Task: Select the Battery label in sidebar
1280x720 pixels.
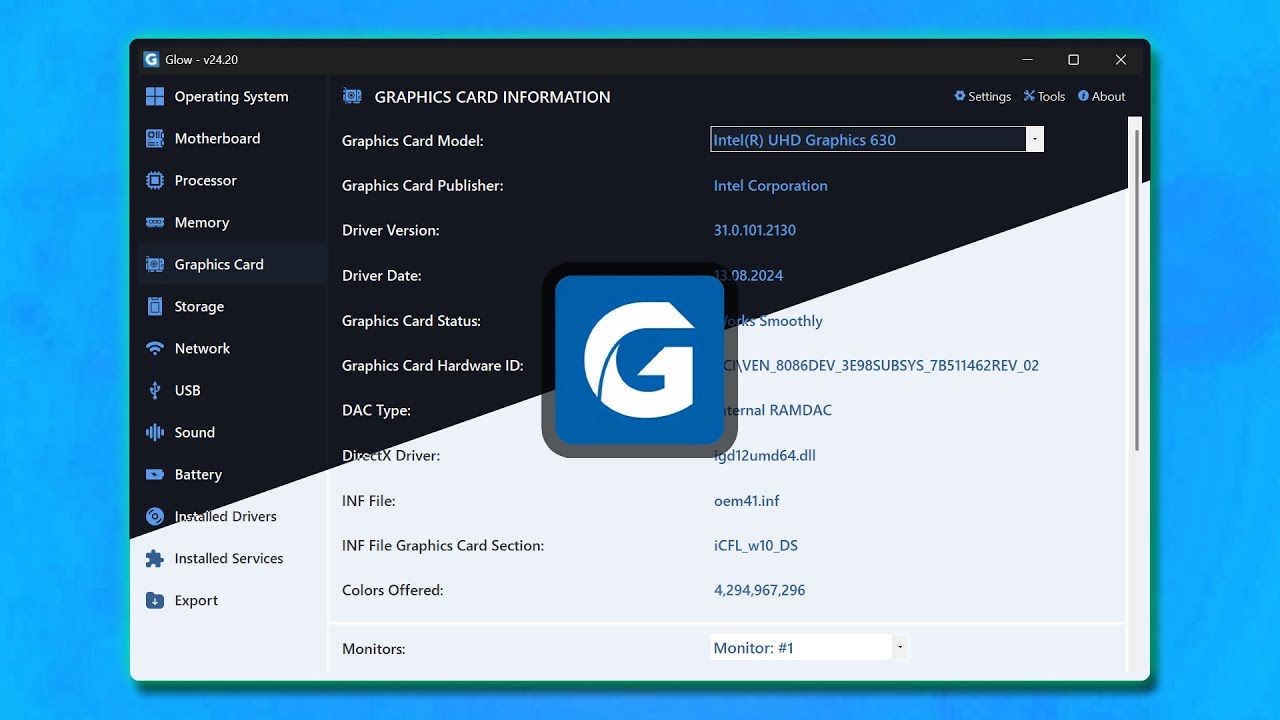Action: click(x=198, y=474)
